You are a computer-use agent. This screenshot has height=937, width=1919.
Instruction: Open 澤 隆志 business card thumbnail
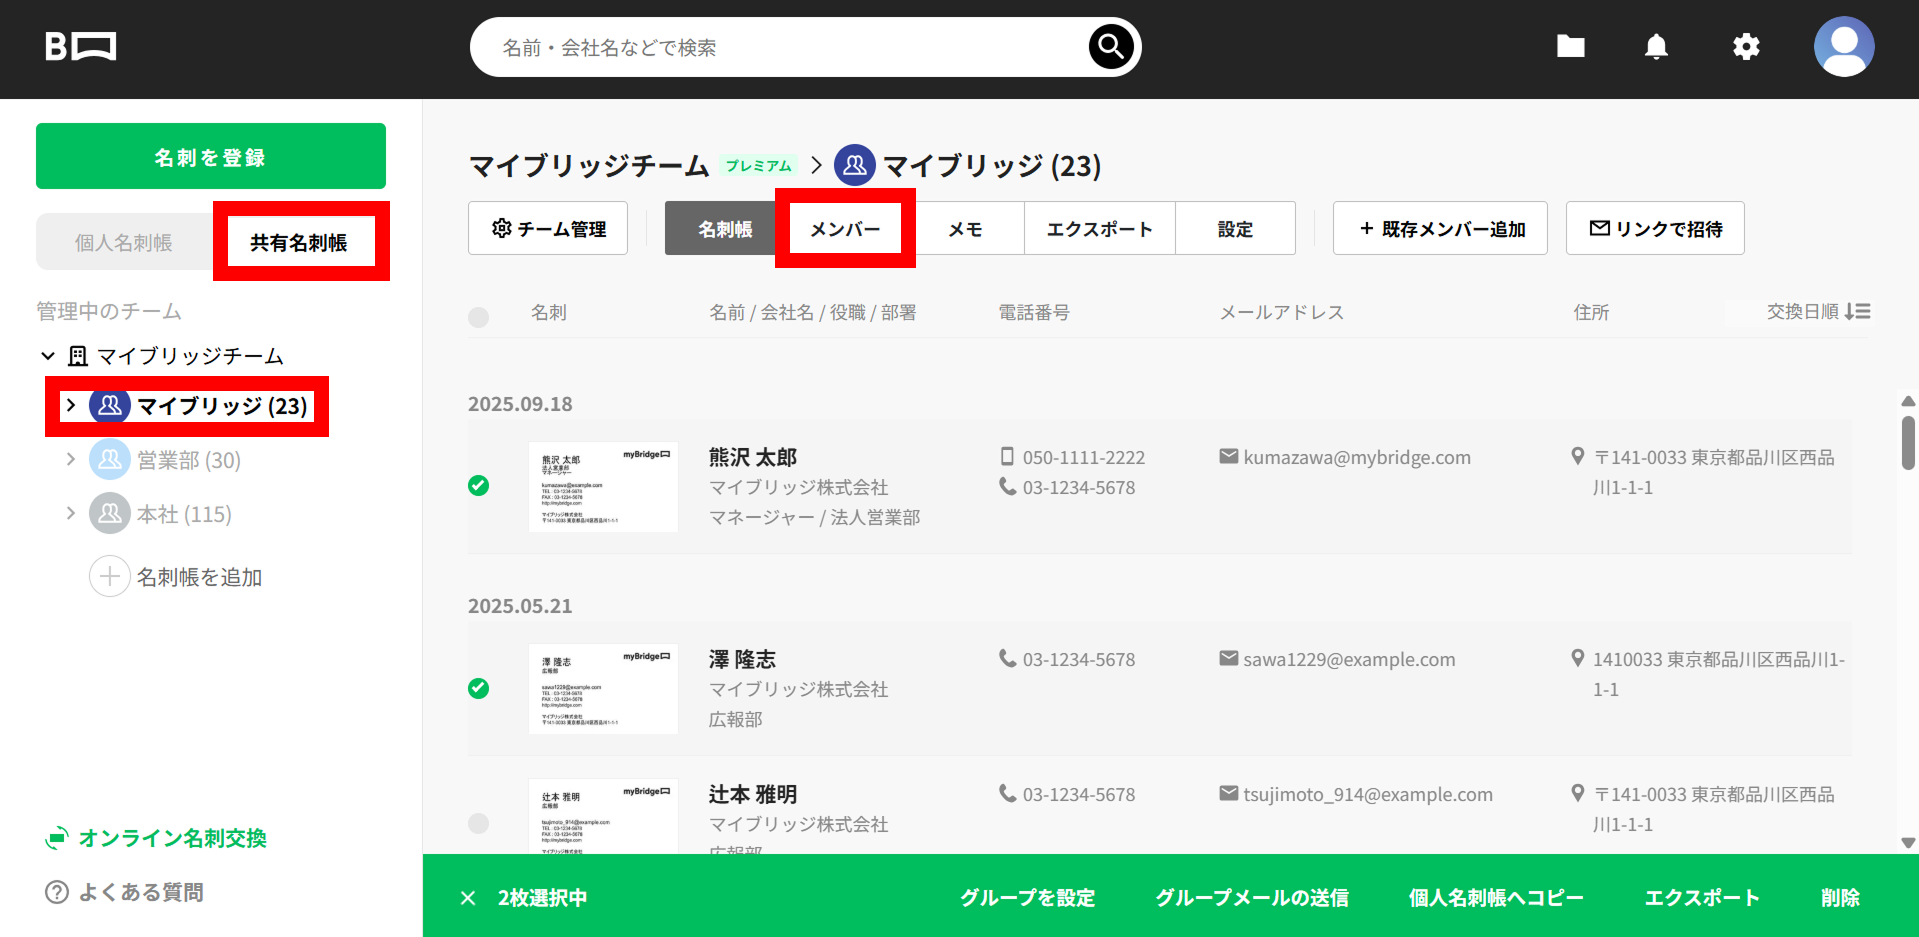pyautogui.click(x=603, y=688)
